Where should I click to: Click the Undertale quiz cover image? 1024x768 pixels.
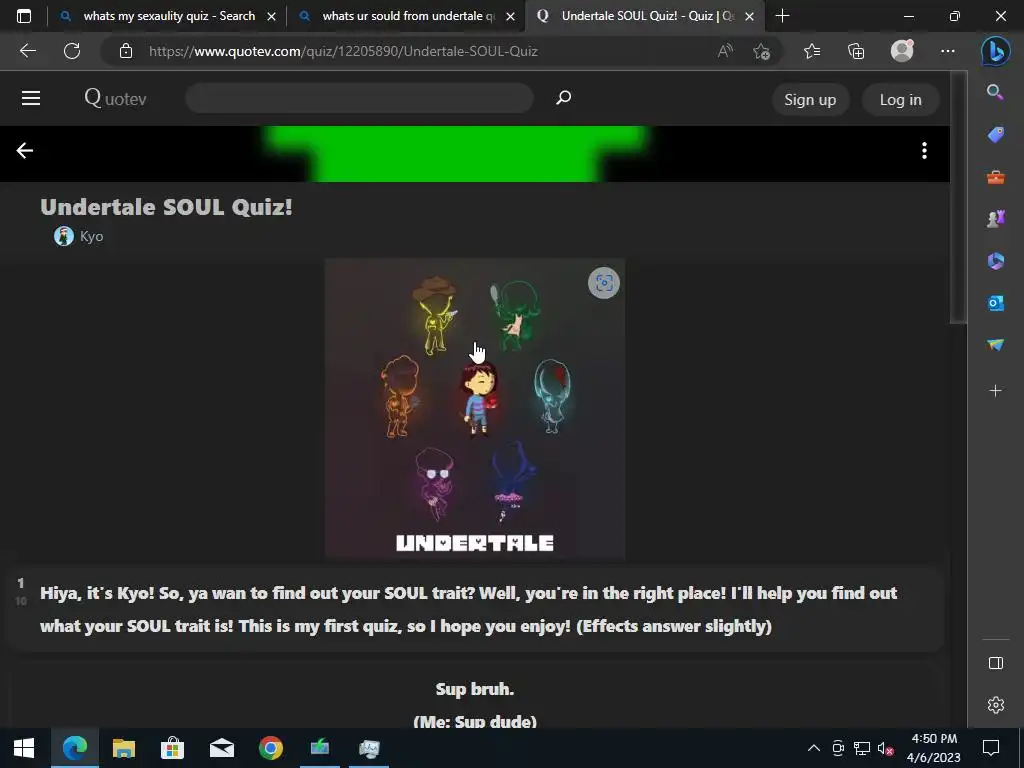coord(475,408)
